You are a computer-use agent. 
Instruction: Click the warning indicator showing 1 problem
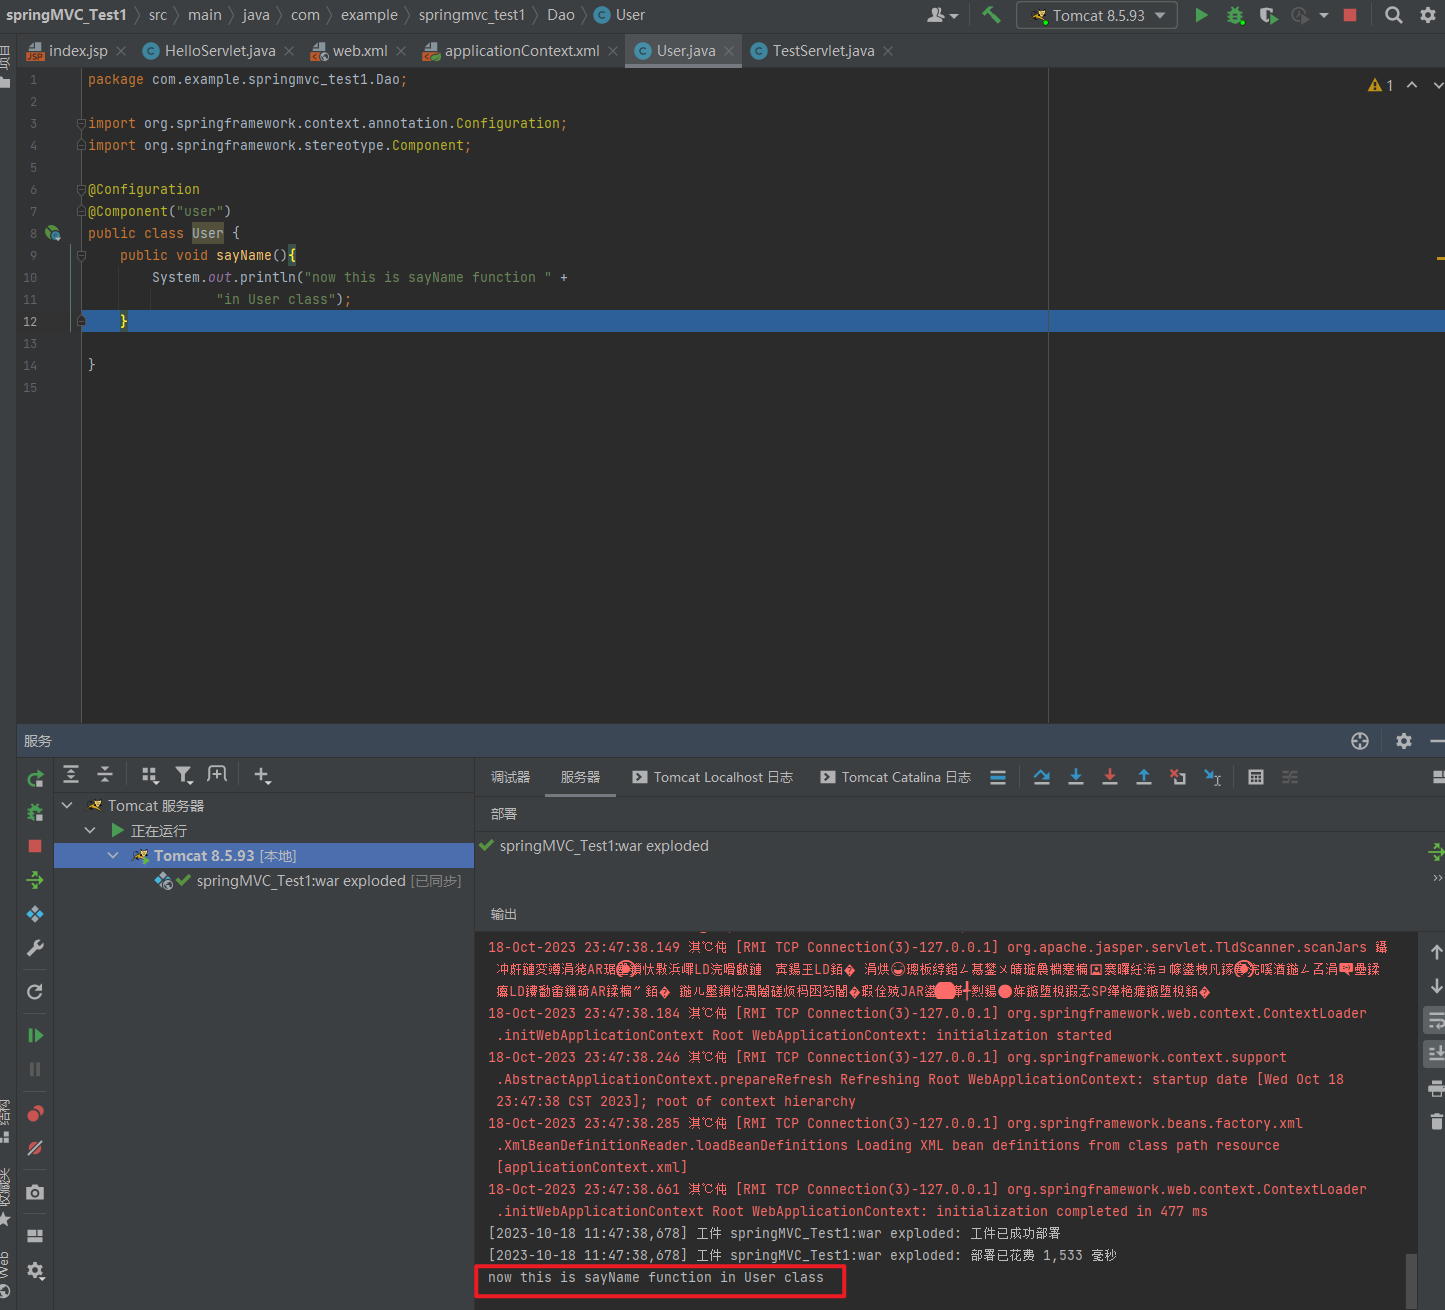[x=1380, y=85]
